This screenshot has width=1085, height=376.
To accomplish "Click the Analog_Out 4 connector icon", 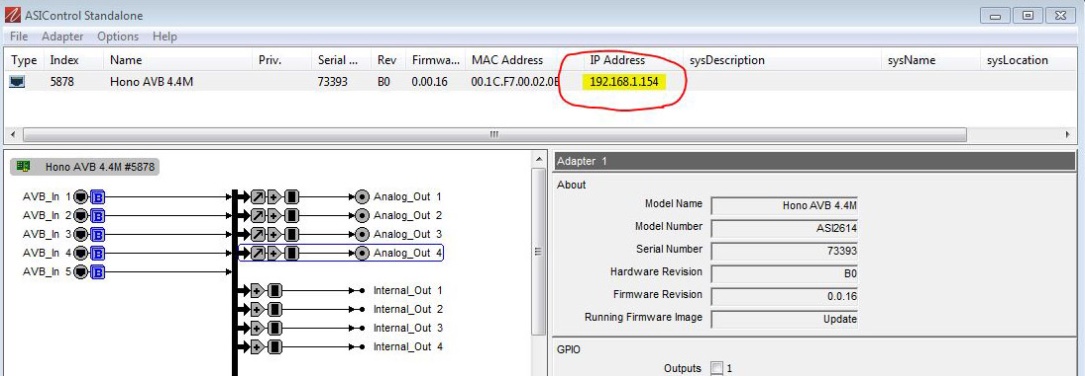I will point(362,253).
